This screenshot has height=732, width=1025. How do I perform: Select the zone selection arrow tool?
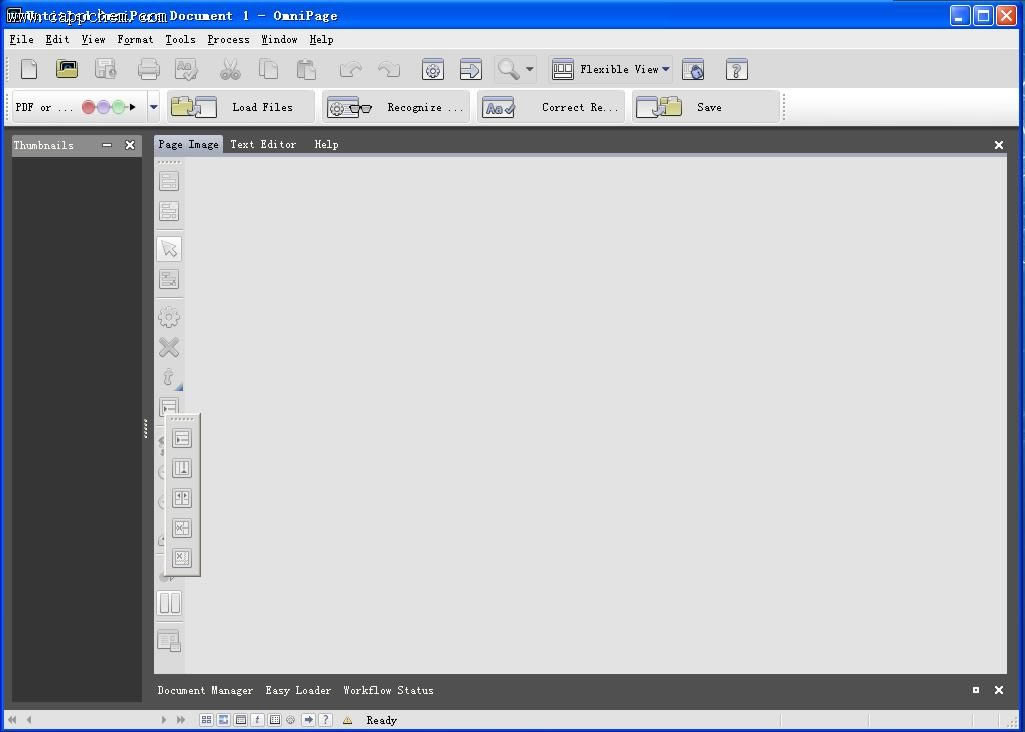point(168,248)
